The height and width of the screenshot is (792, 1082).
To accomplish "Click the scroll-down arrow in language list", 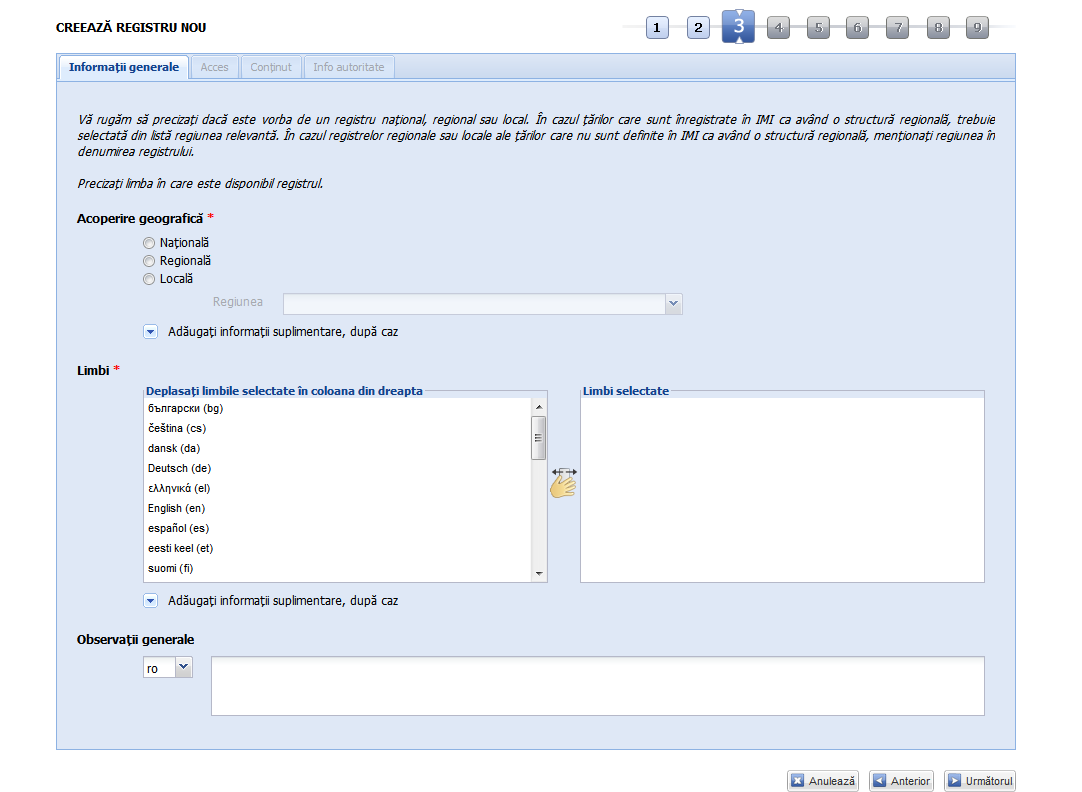I will tap(539, 573).
